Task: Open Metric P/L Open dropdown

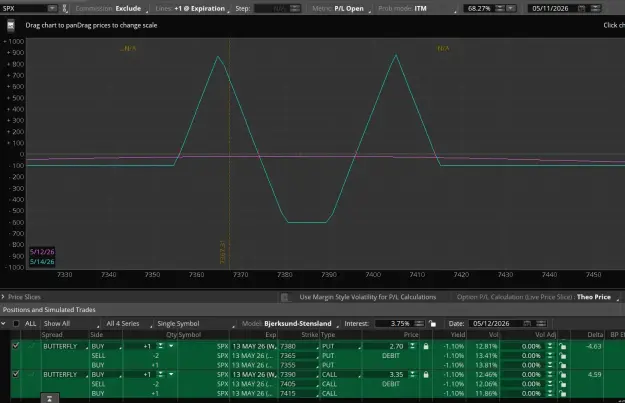Action: tap(341, 8)
